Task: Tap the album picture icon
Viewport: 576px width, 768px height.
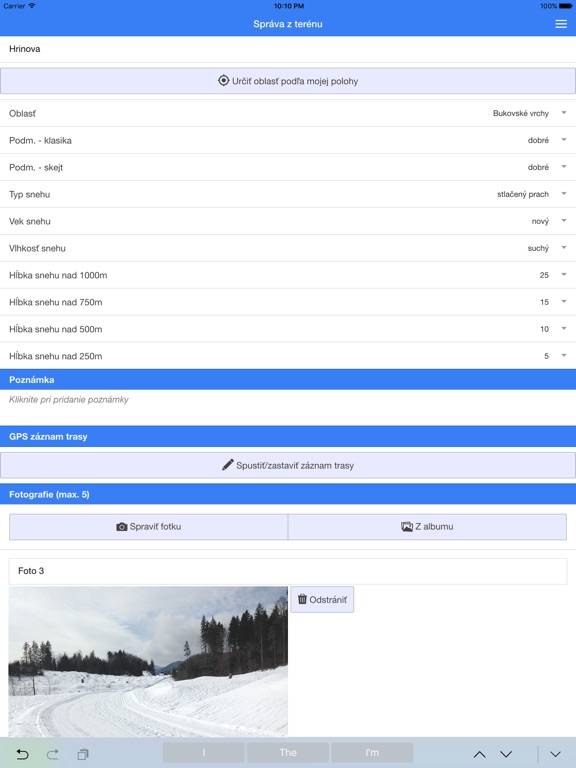Action: pos(407,527)
